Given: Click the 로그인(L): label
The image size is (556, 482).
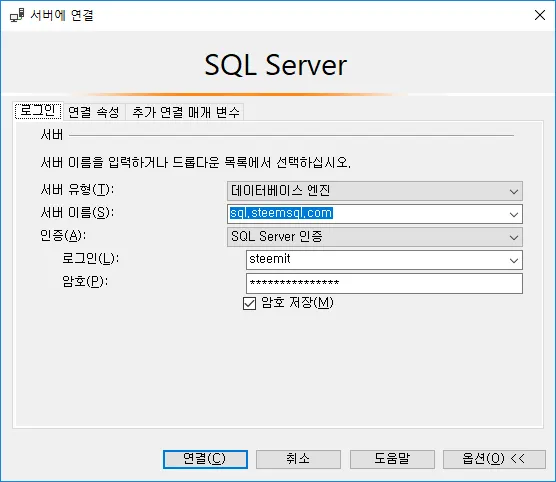Looking at the screenshot, I should click(91, 258).
